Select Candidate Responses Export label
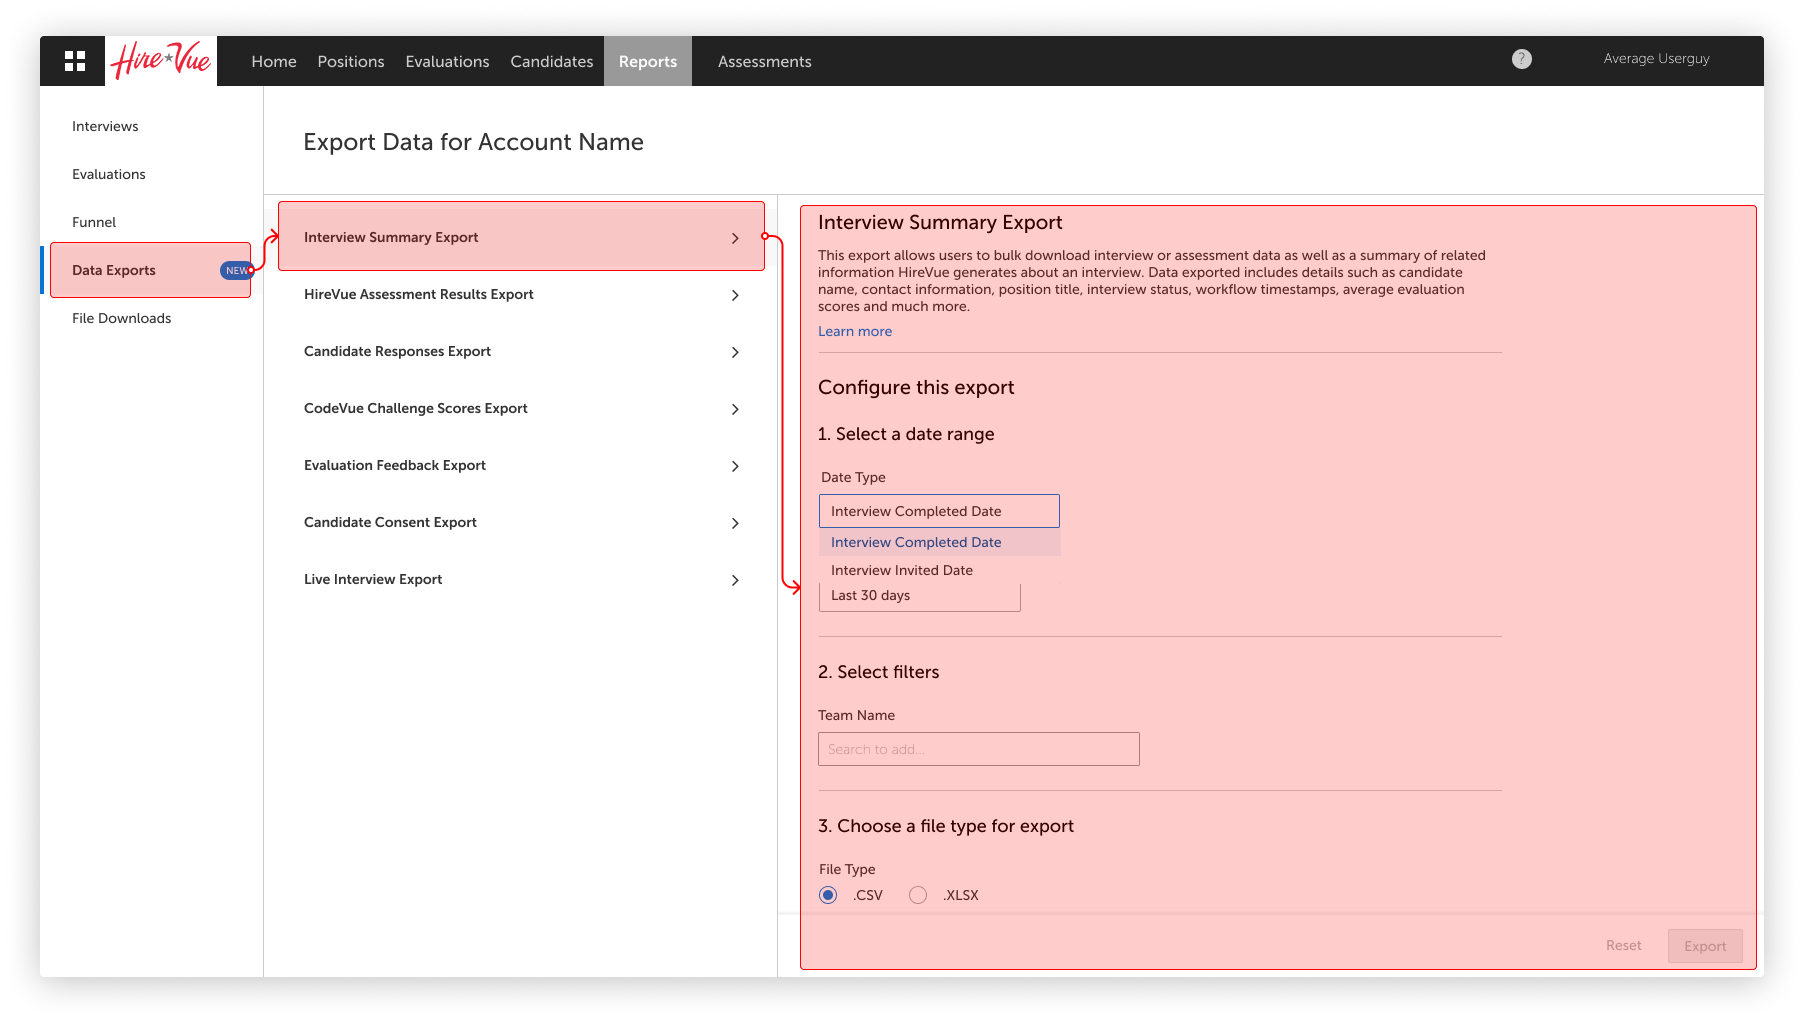The image size is (1804, 1021). tap(397, 351)
